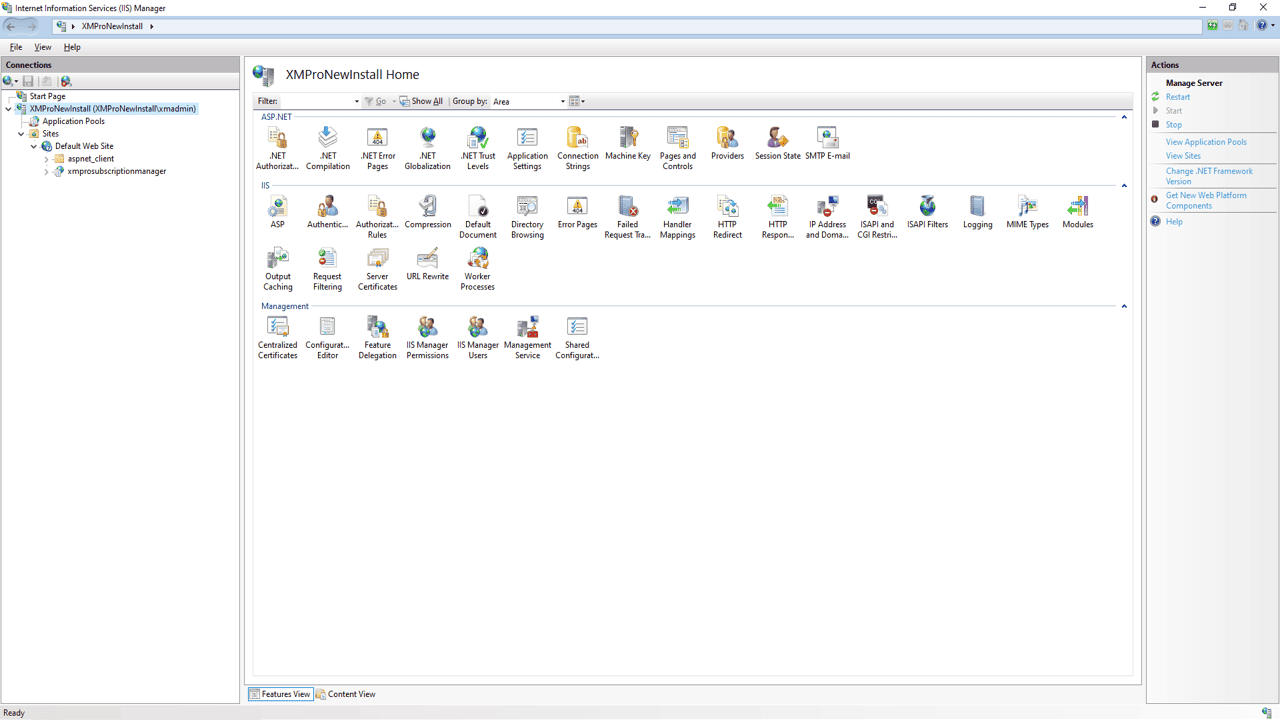This screenshot has height=720, width=1280.
Task: Open the Logging feature
Action: [977, 212]
